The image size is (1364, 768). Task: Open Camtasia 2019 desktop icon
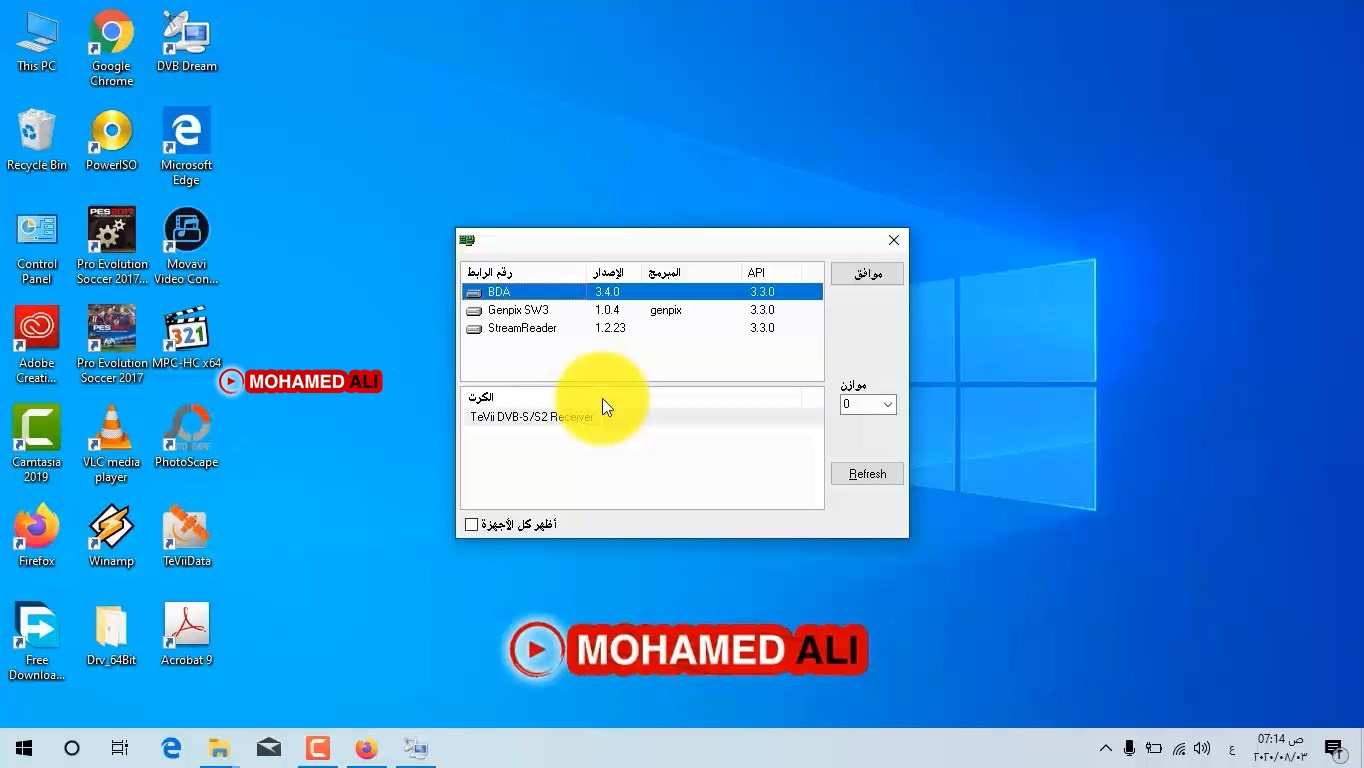point(37,445)
